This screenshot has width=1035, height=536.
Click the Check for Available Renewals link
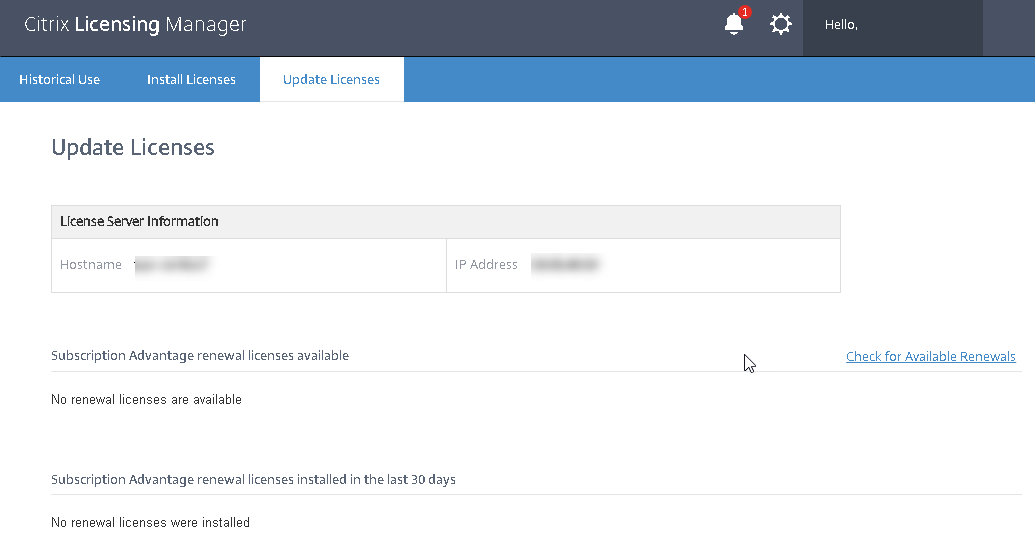[930, 357]
